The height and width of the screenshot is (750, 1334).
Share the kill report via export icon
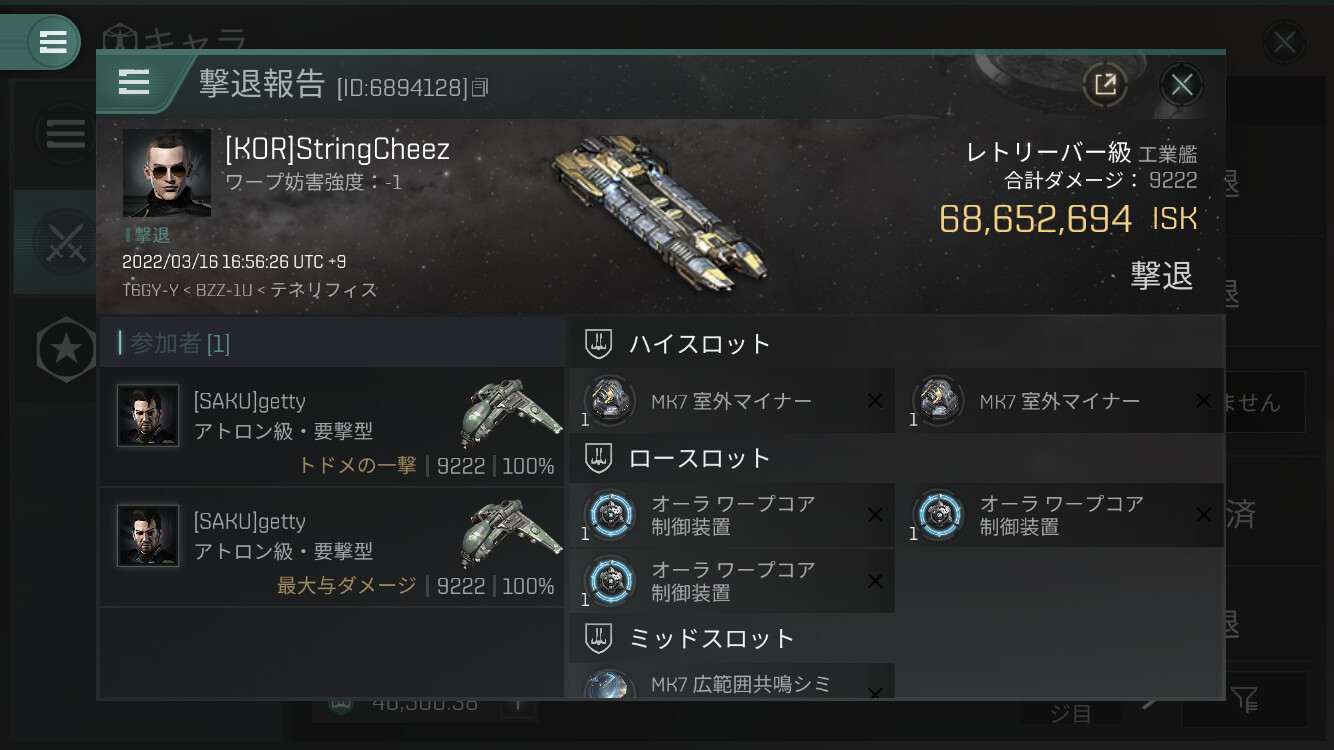(x=1105, y=85)
